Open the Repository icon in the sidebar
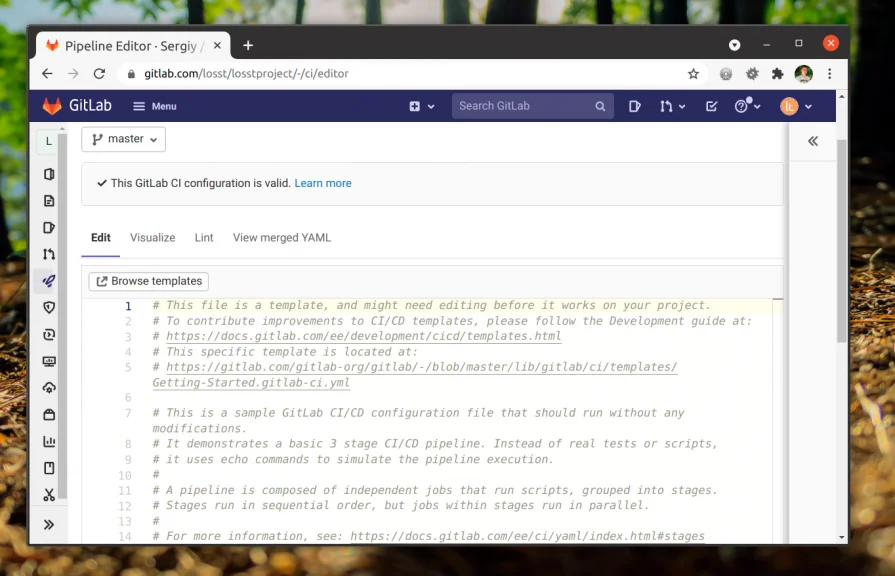This screenshot has width=895, height=576. click(x=48, y=200)
